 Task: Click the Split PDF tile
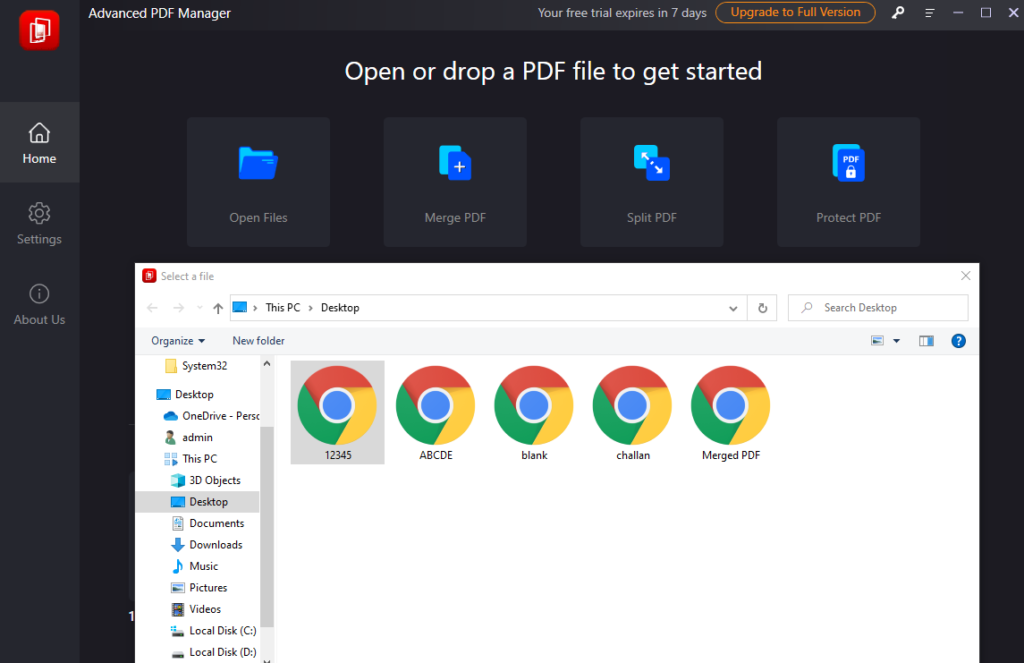[x=652, y=182]
